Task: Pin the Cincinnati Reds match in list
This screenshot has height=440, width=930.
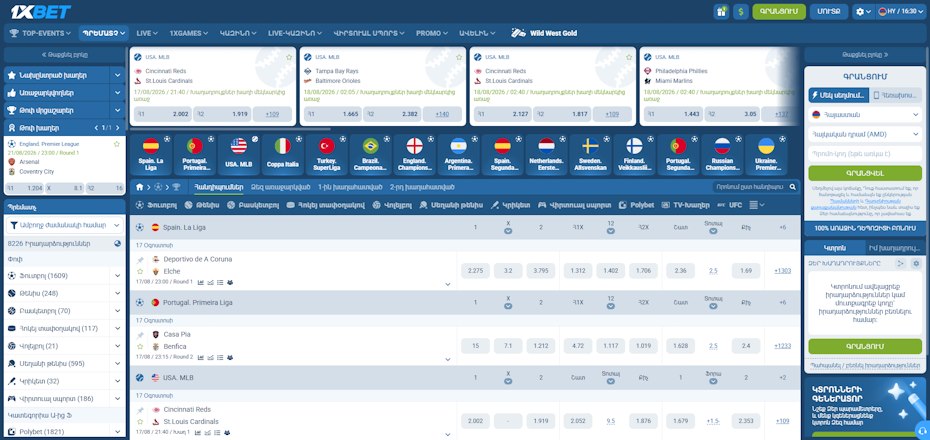Action: [140, 410]
